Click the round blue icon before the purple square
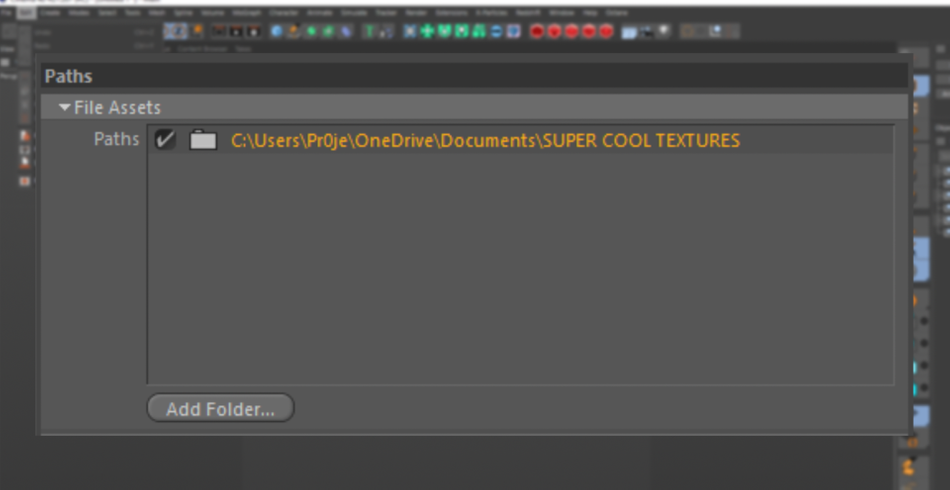This screenshot has width=950, height=490. click(496, 31)
